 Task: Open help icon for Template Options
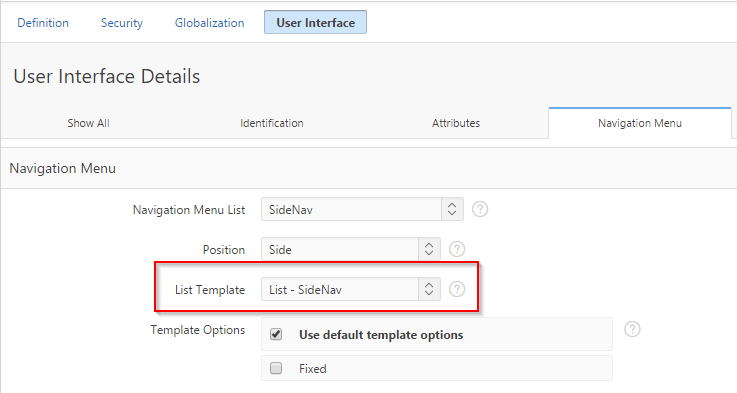(632, 329)
